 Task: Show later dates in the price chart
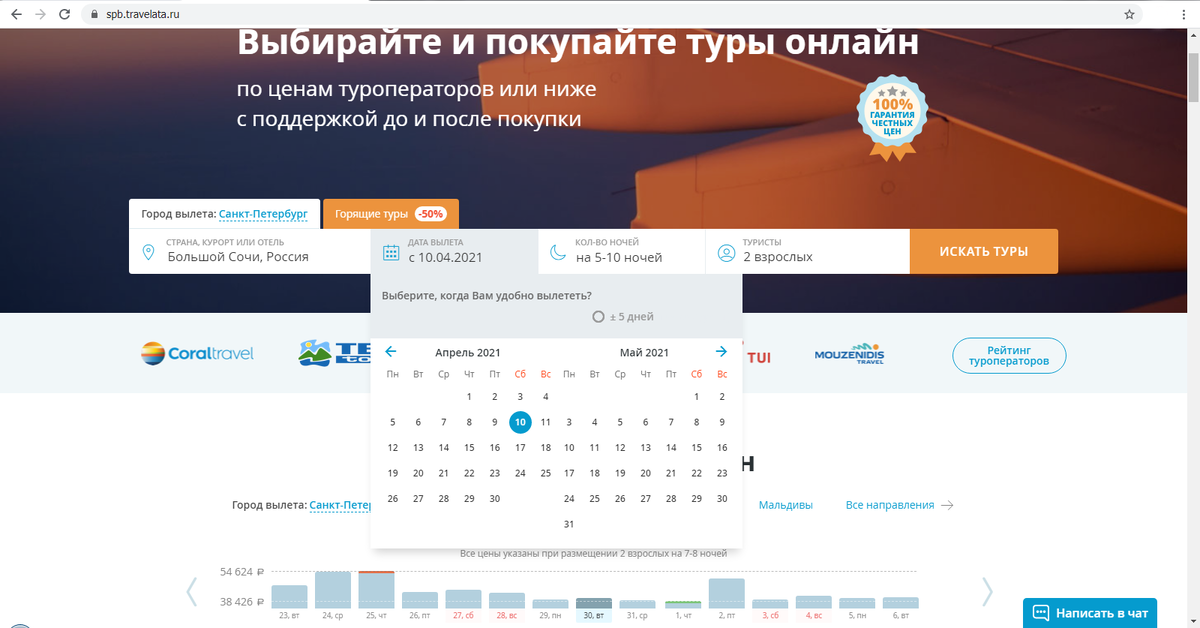coord(987,592)
